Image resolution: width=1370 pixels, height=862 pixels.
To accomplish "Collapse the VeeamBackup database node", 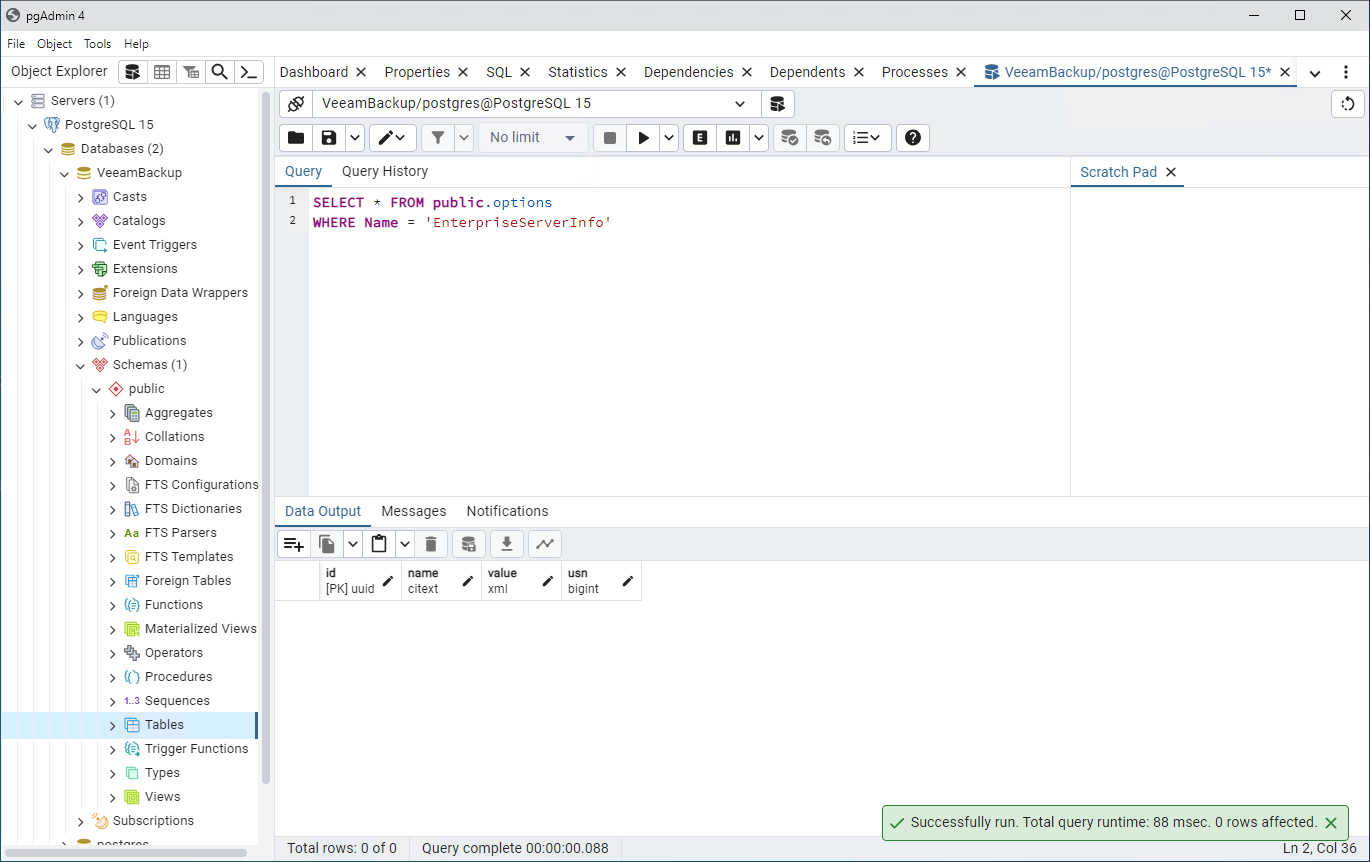I will 65,173.
